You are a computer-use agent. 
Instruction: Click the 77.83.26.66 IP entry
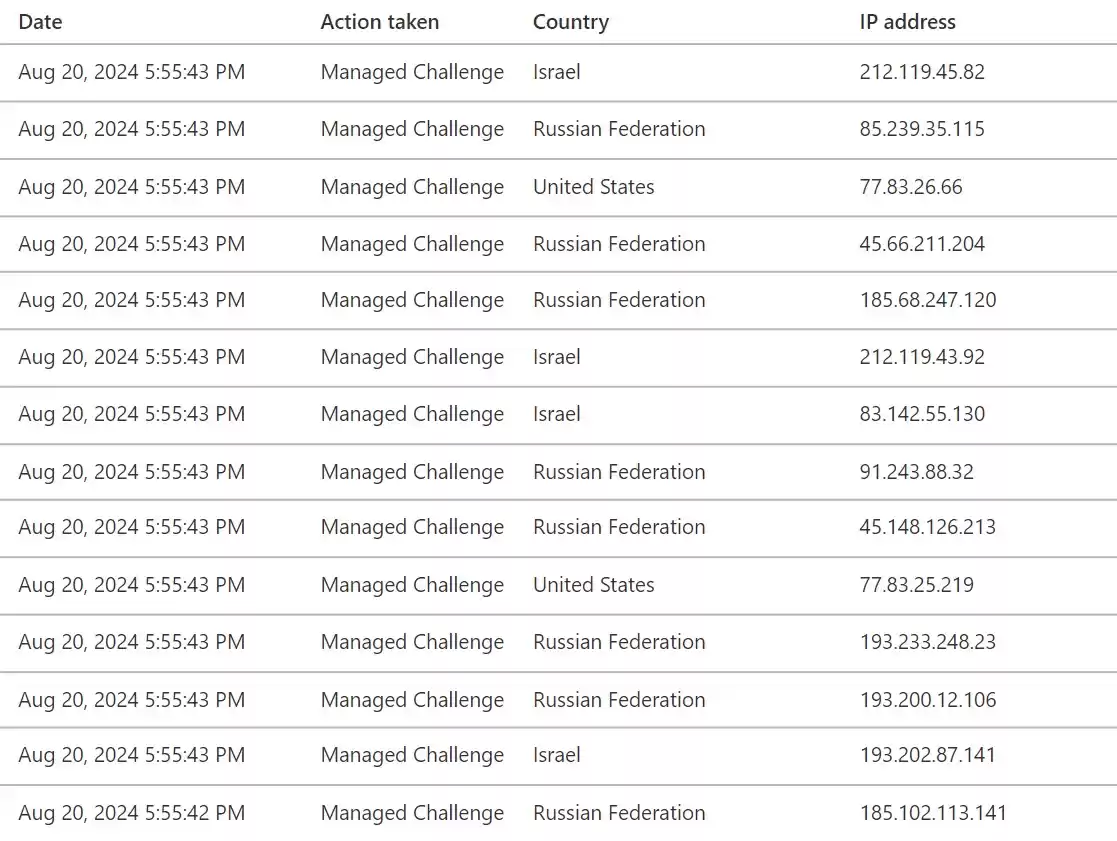point(911,187)
